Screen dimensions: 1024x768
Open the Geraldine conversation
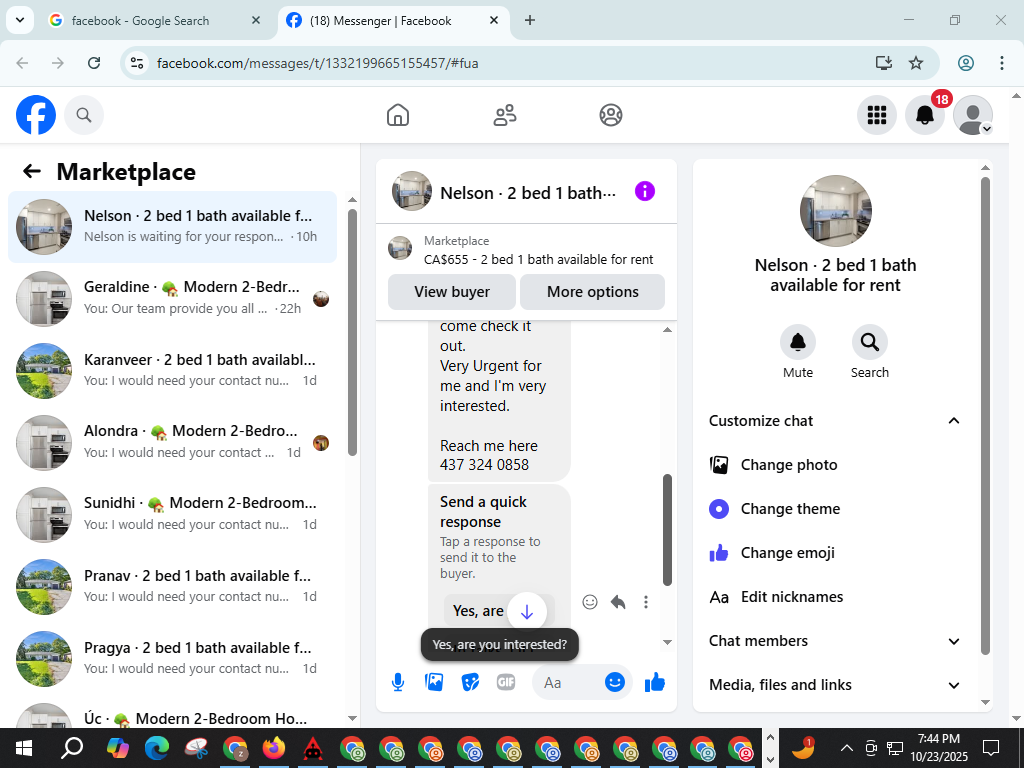pos(172,298)
